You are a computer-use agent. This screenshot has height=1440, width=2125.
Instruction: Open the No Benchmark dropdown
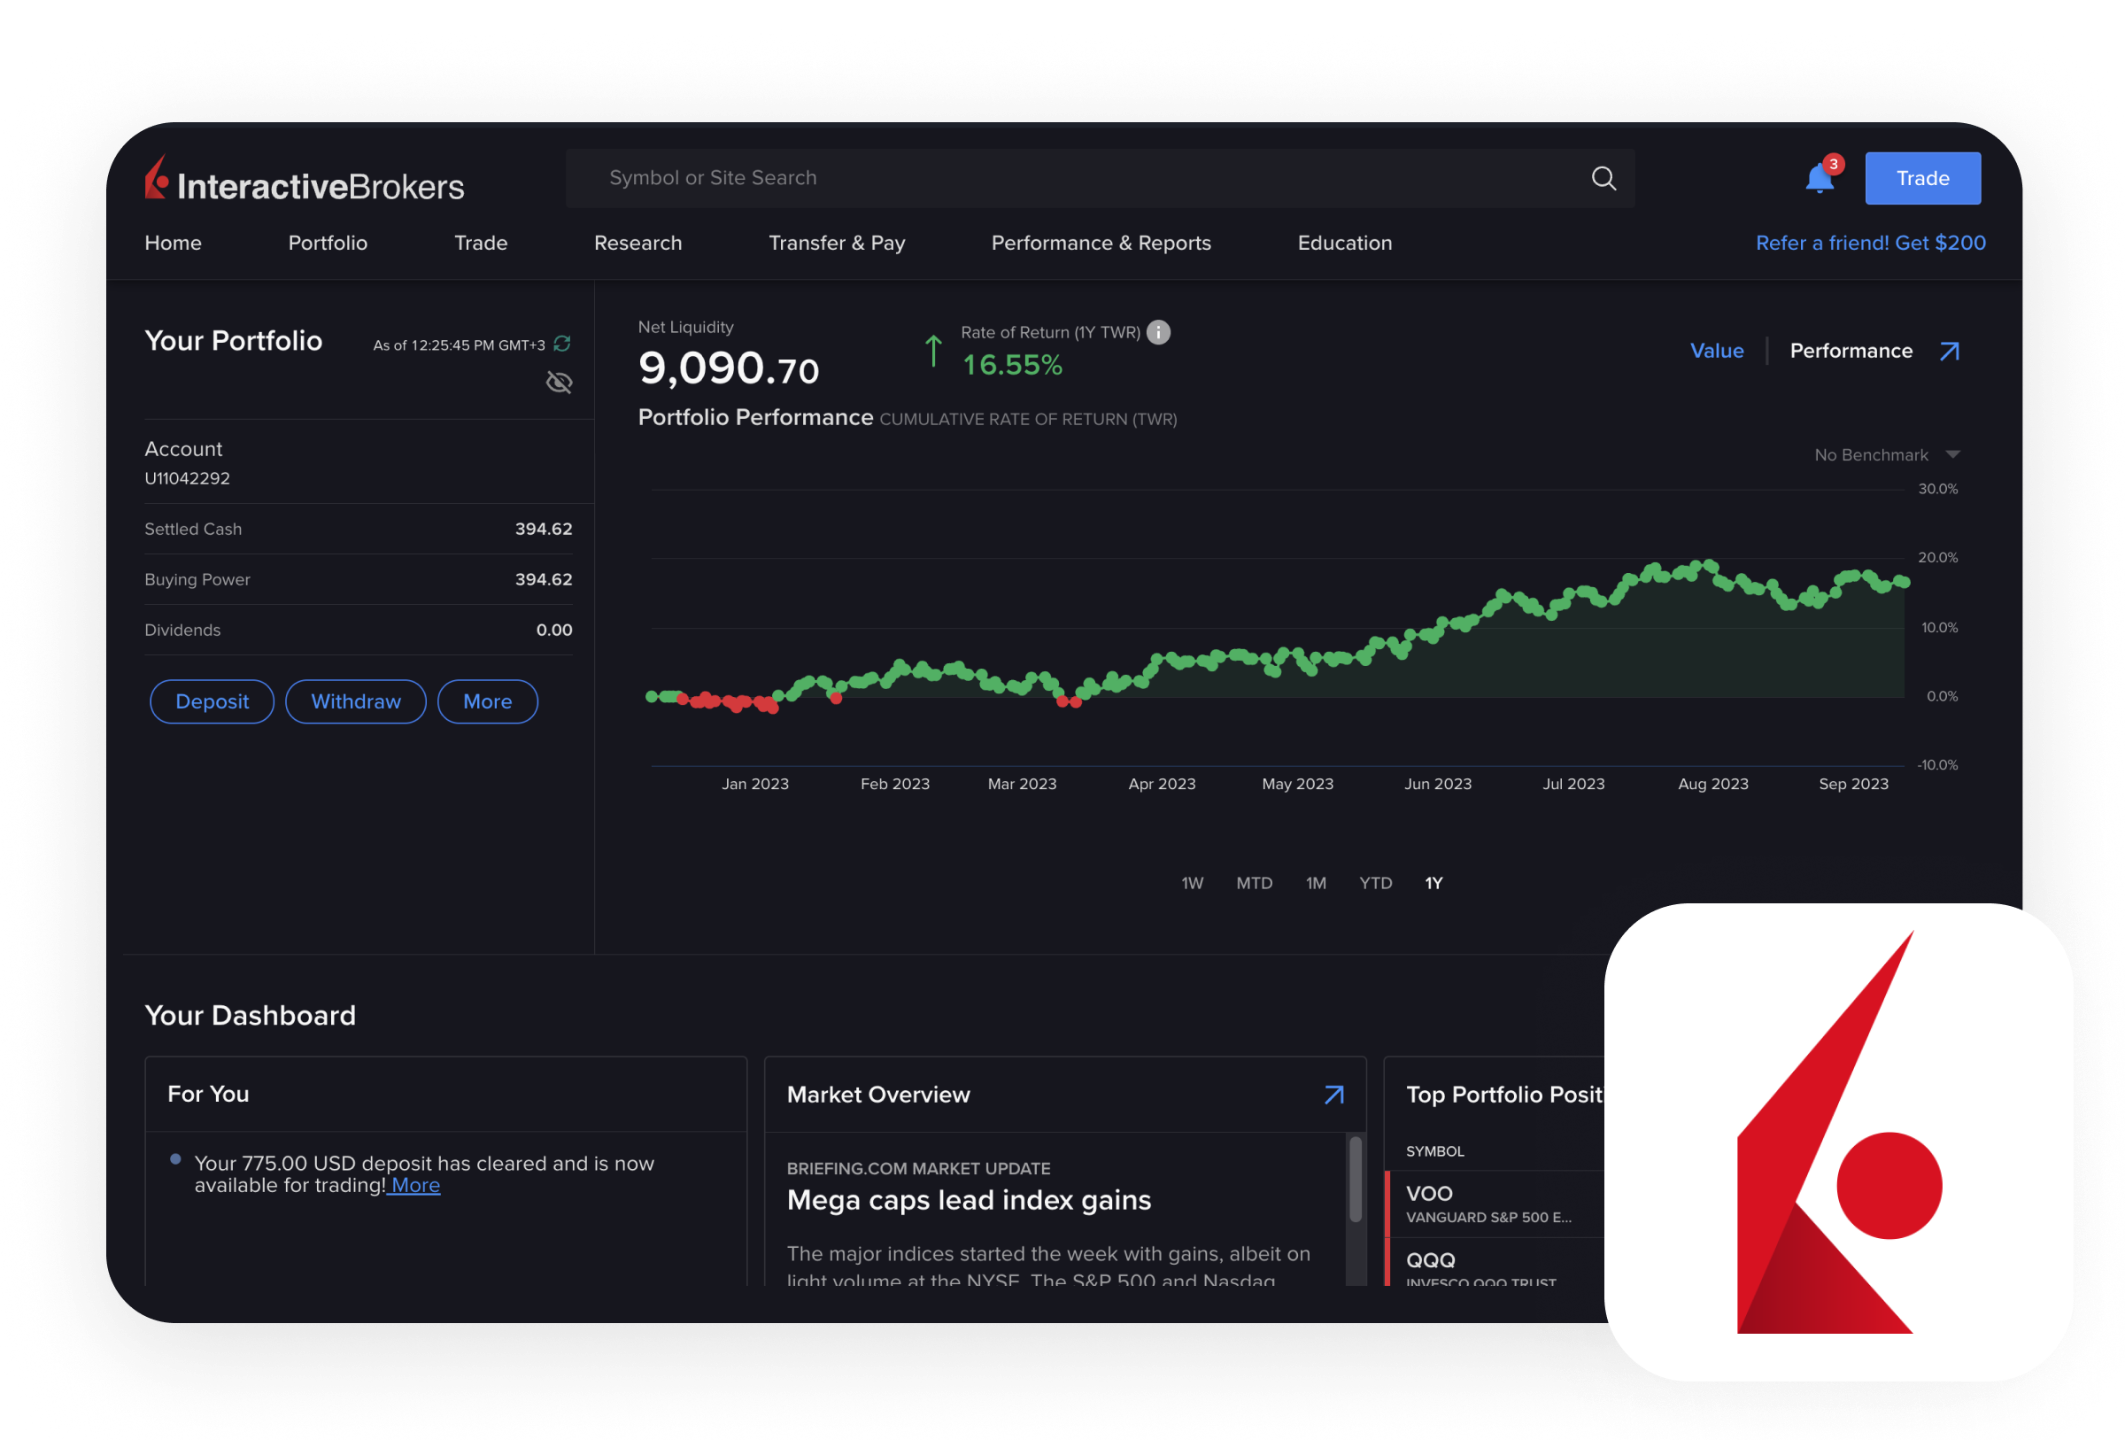coord(1885,455)
